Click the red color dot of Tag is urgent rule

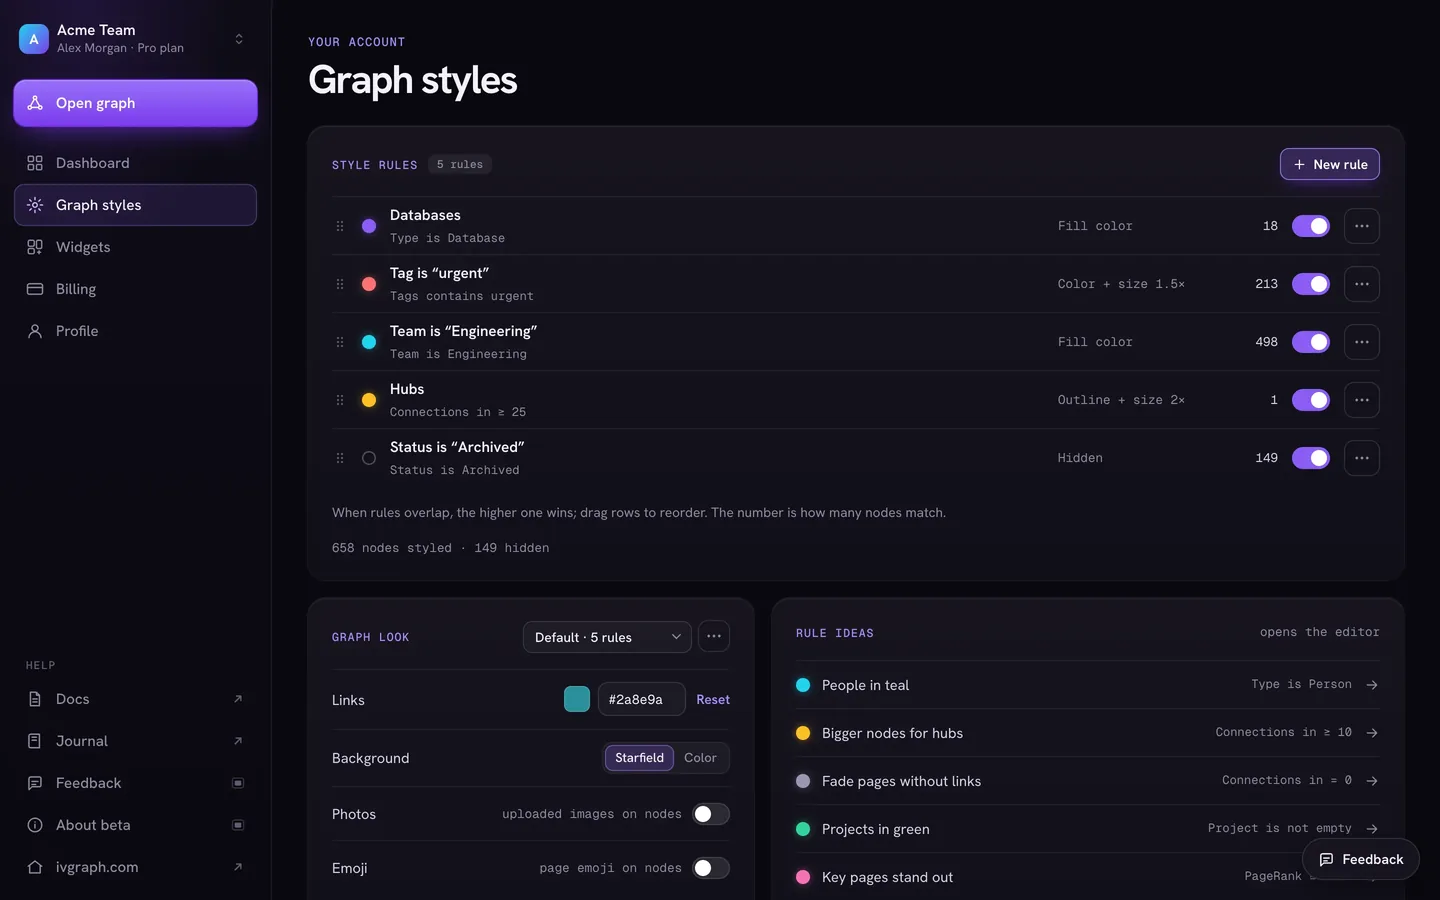[x=369, y=284]
